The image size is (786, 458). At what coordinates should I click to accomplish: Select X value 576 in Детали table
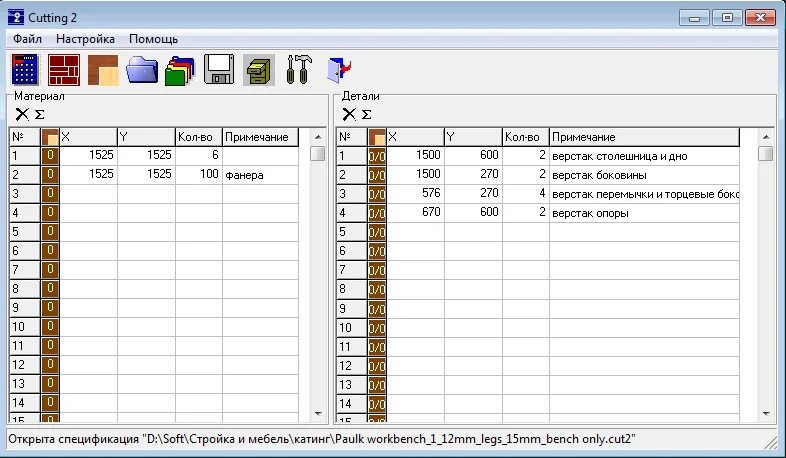pyautogui.click(x=415, y=193)
